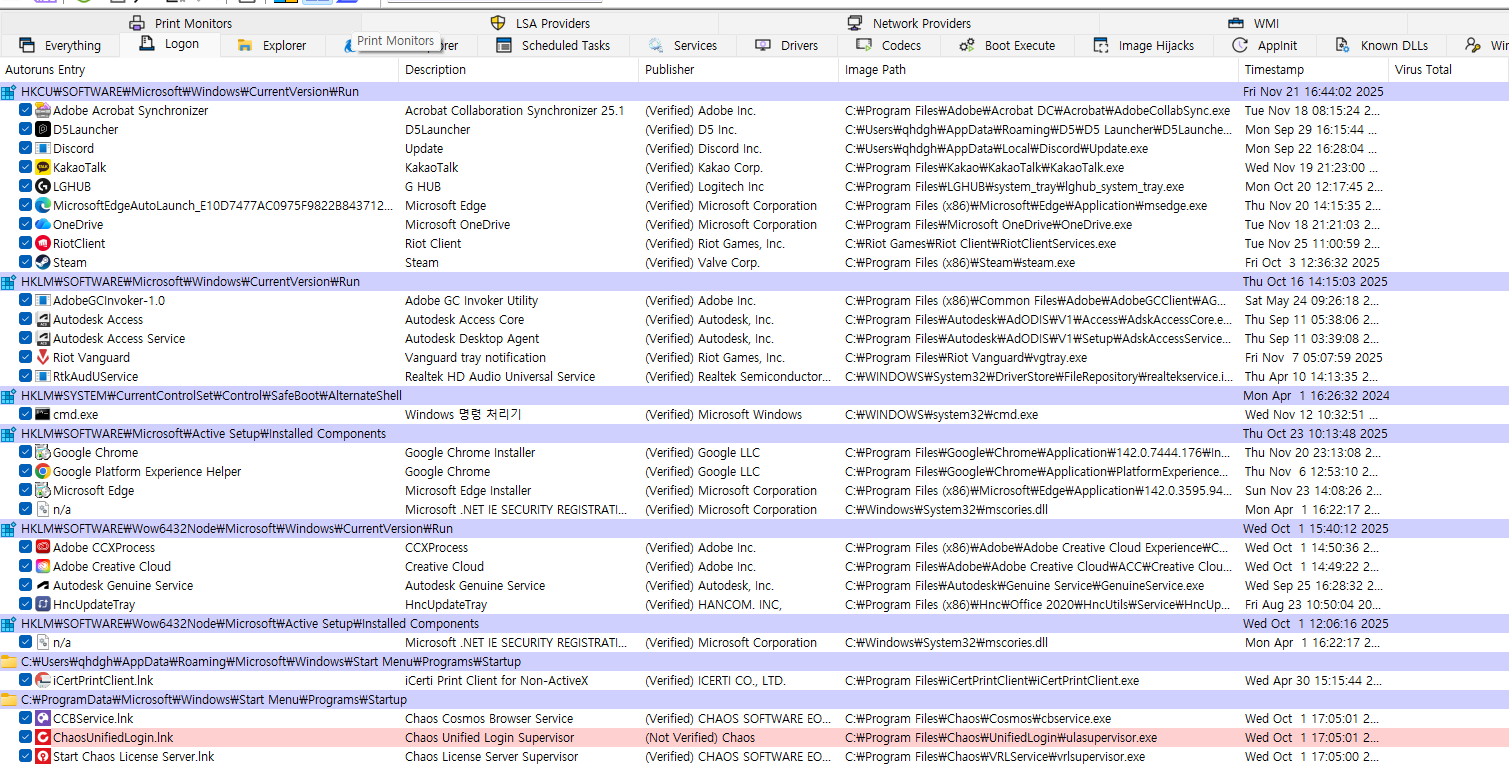Toggle the HncUpdateTray checkbox
This screenshot has width=1509, height=767.
(x=26, y=604)
